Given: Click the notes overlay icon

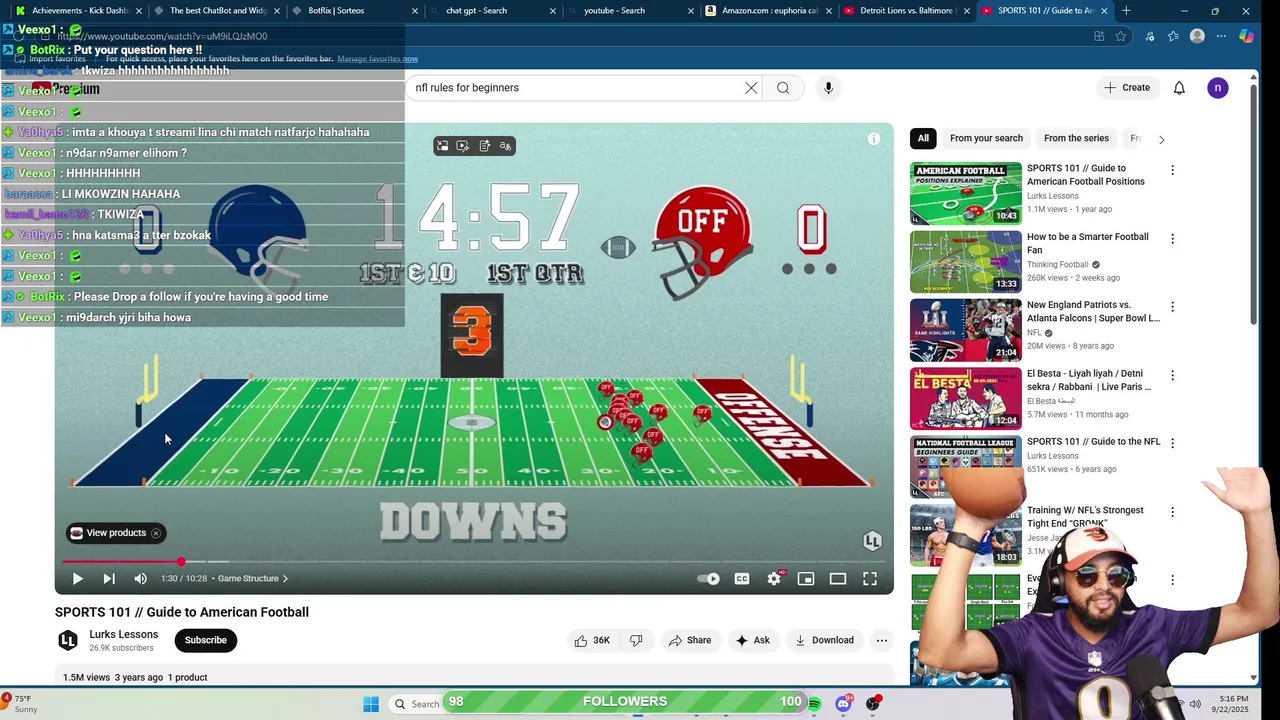Looking at the screenshot, I should tap(485, 146).
